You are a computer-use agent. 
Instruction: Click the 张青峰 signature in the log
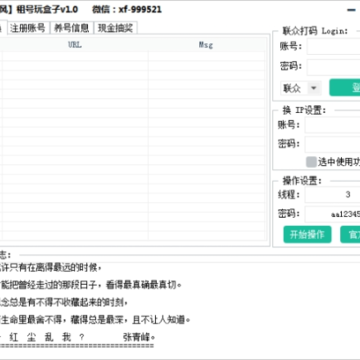(139, 337)
